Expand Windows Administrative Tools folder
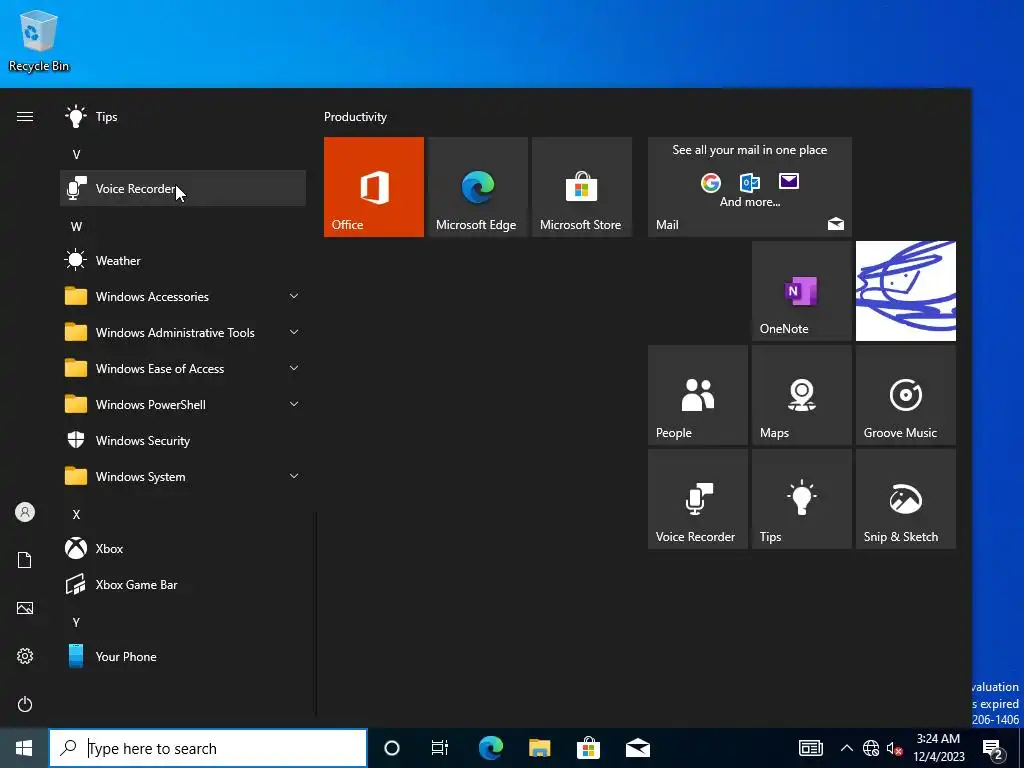The height and width of the screenshot is (768, 1024). [183, 332]
